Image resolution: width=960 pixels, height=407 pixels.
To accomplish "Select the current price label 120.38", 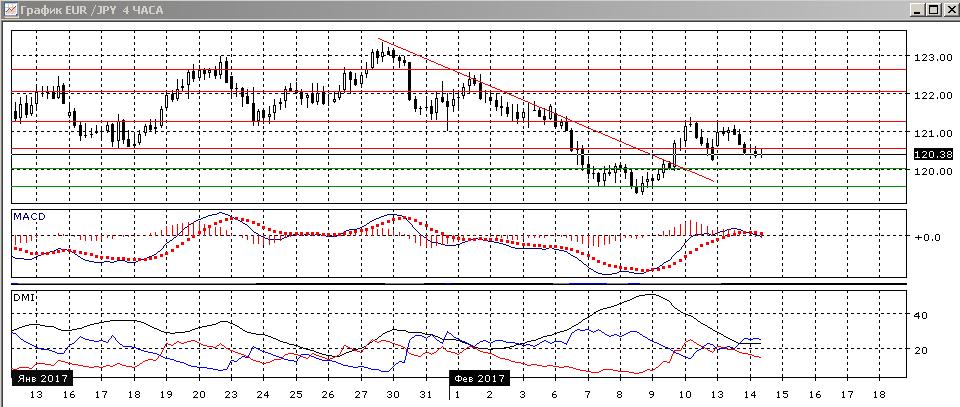I will pos(933,155).
